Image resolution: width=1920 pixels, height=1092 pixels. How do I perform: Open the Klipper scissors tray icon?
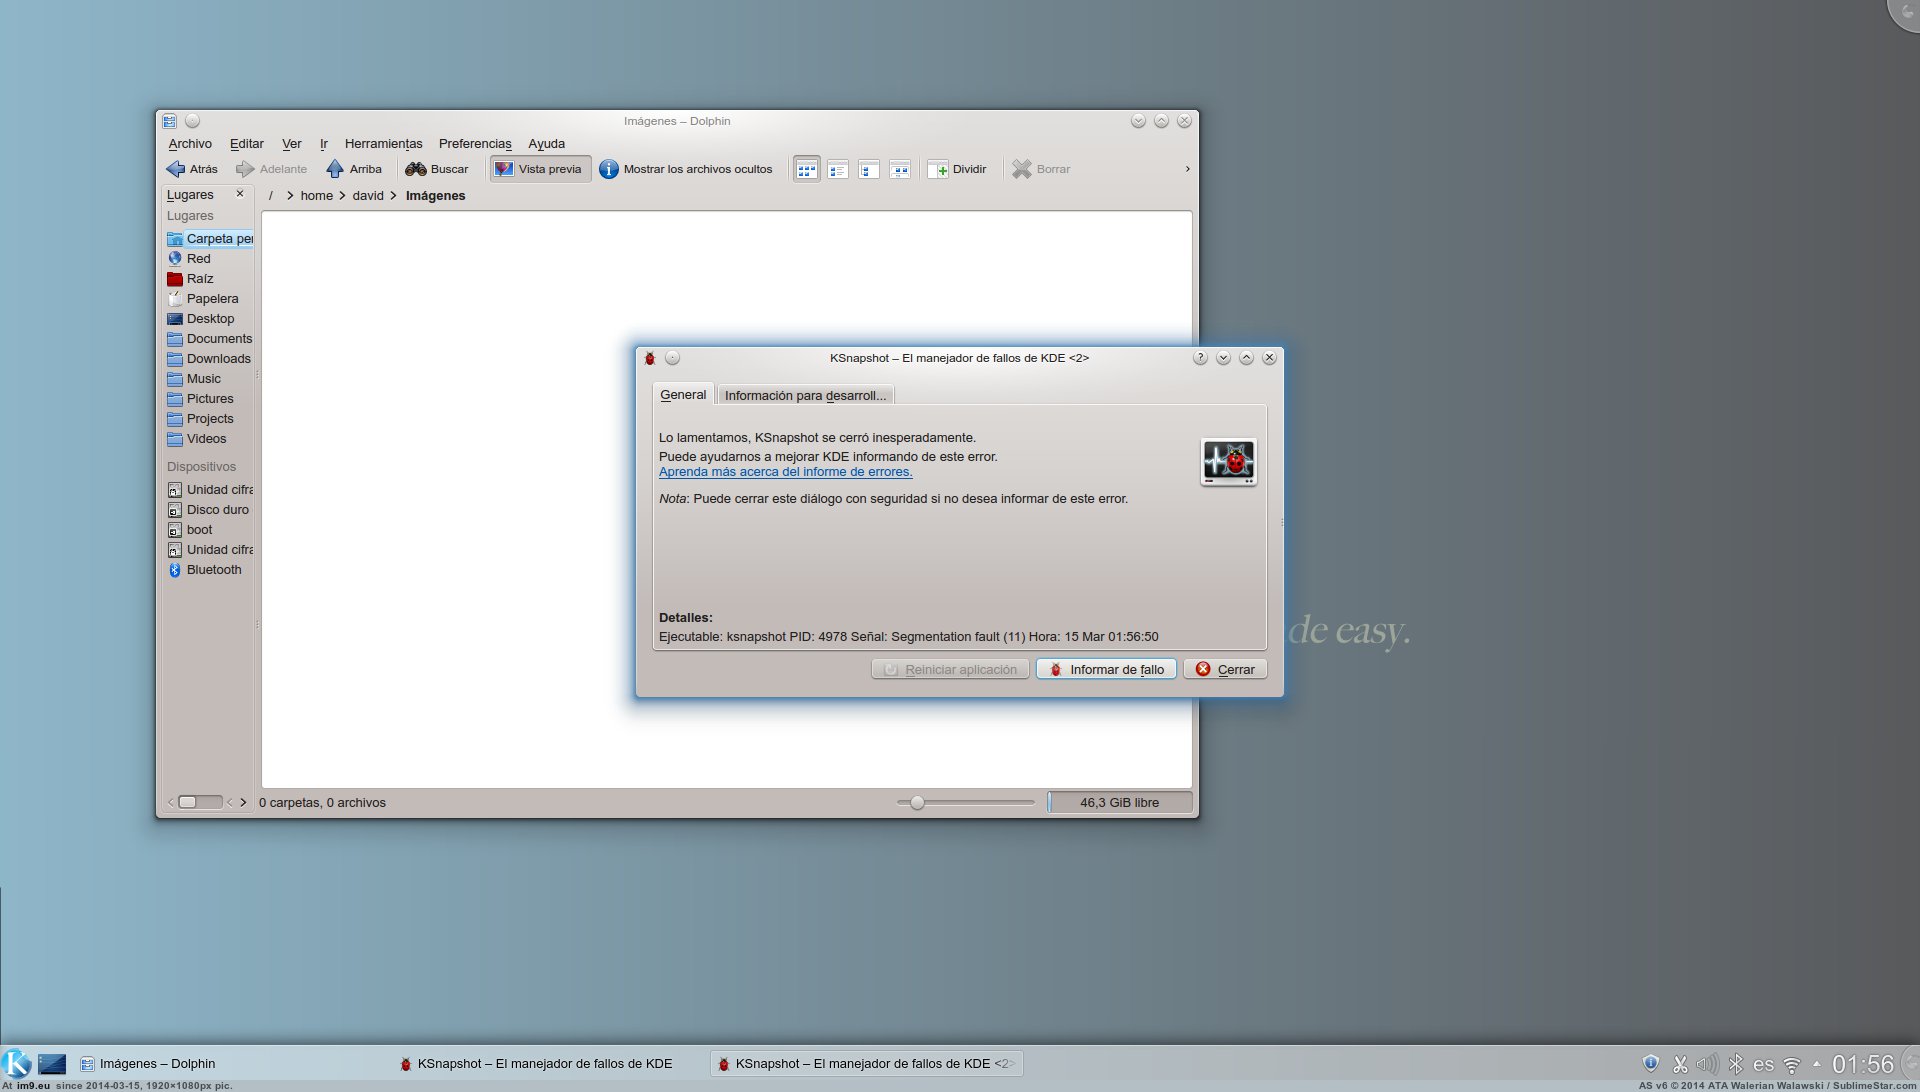(x=1680, y=1064)
